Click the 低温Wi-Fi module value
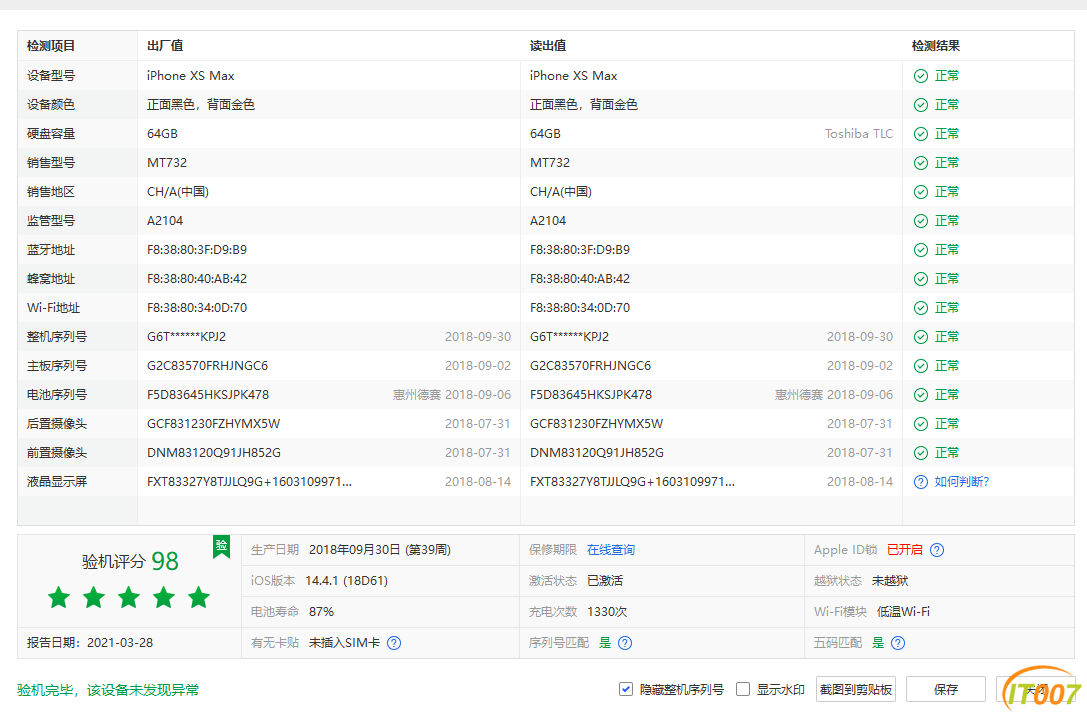 pyautogui.click(x=903, y=612)
